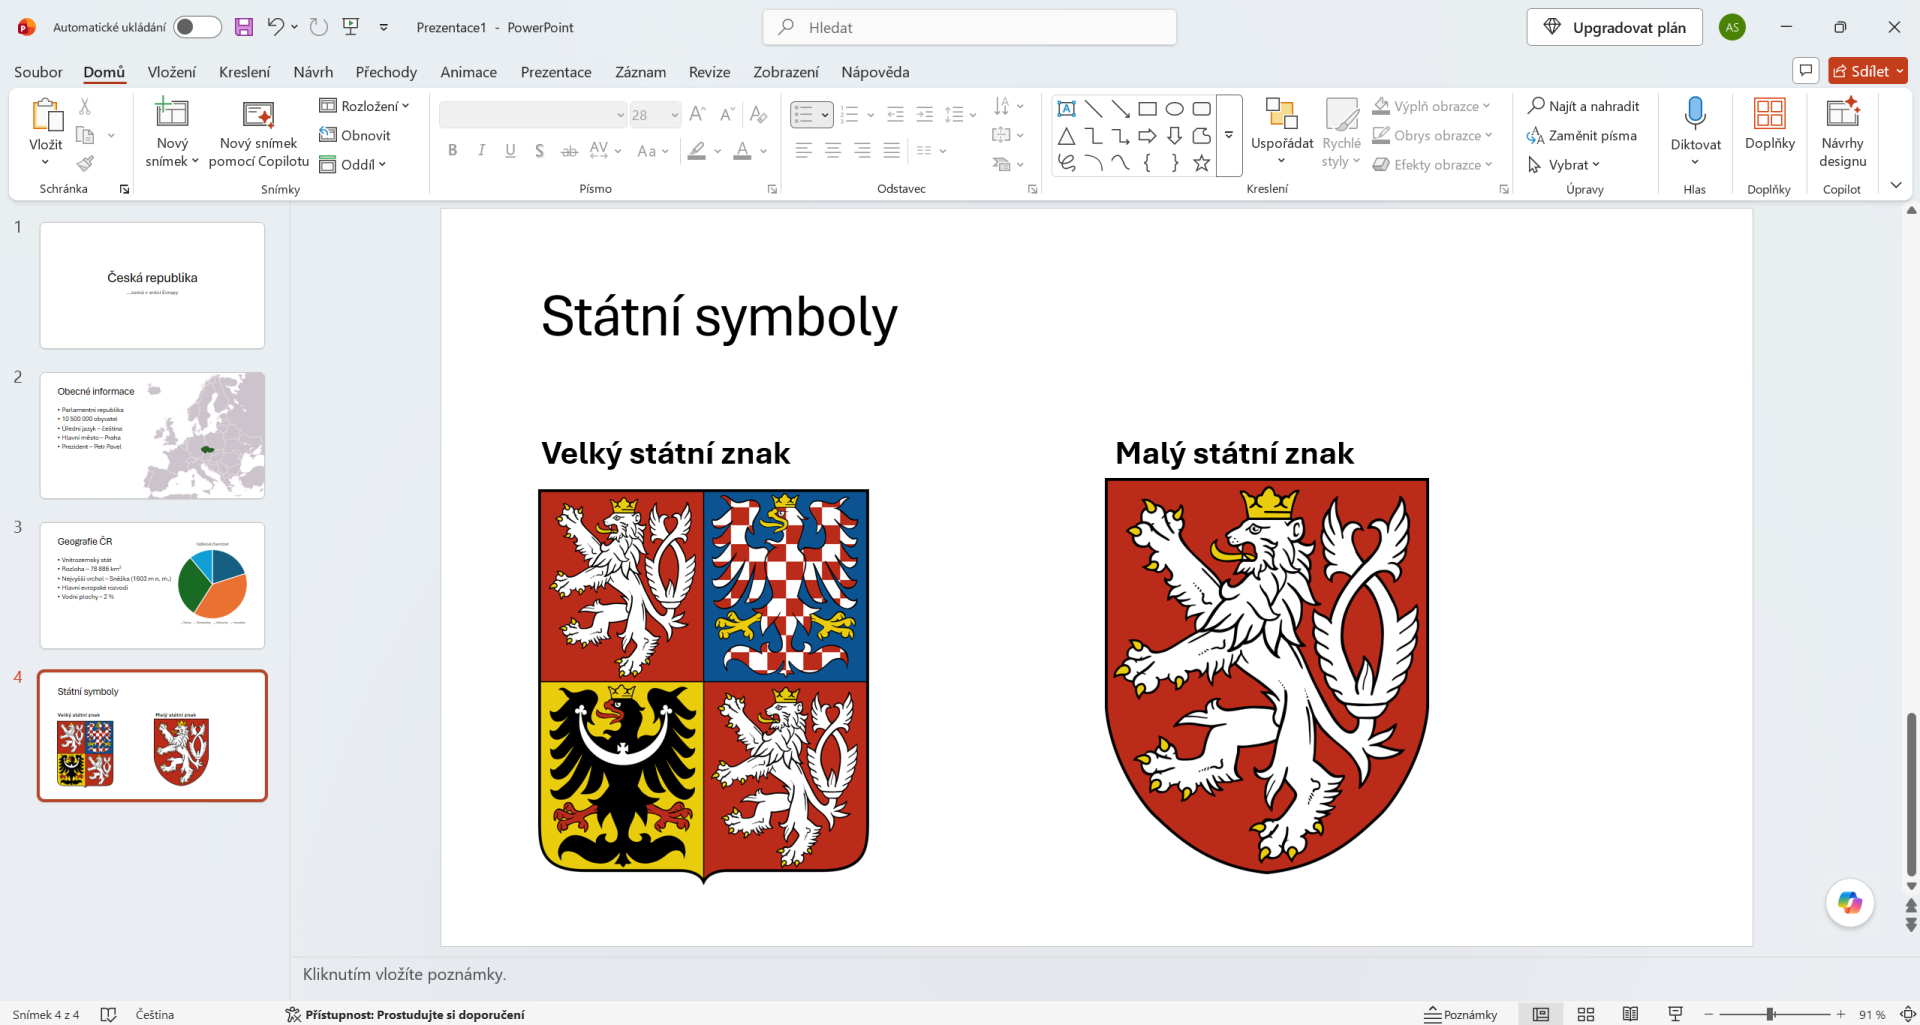The width and height of the screenshot is (1920, 1025).
Task: Open Nový snímek pomocí Copilotu
Action: [x=259, y=133]
